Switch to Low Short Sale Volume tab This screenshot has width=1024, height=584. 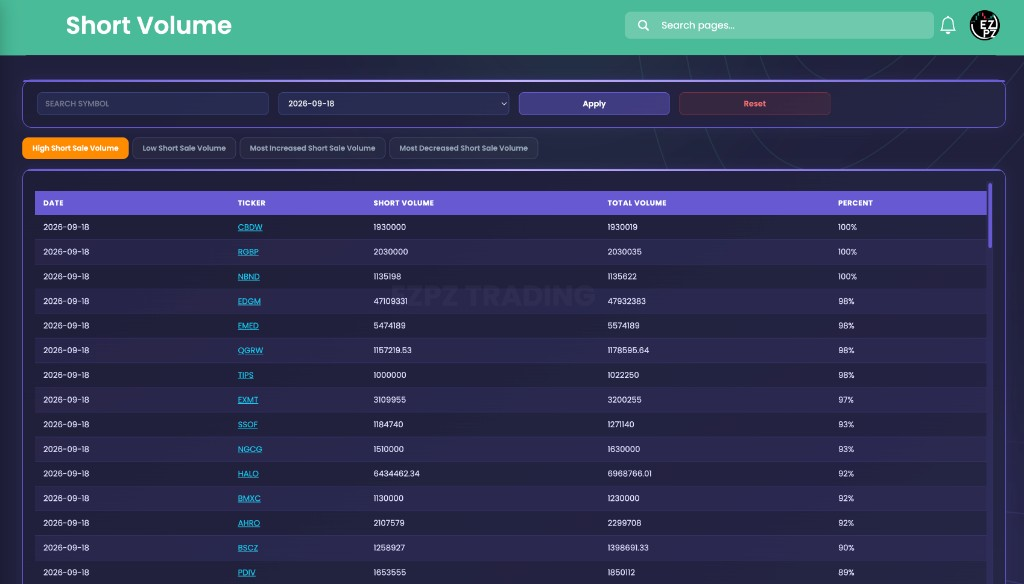click(184, 148)
